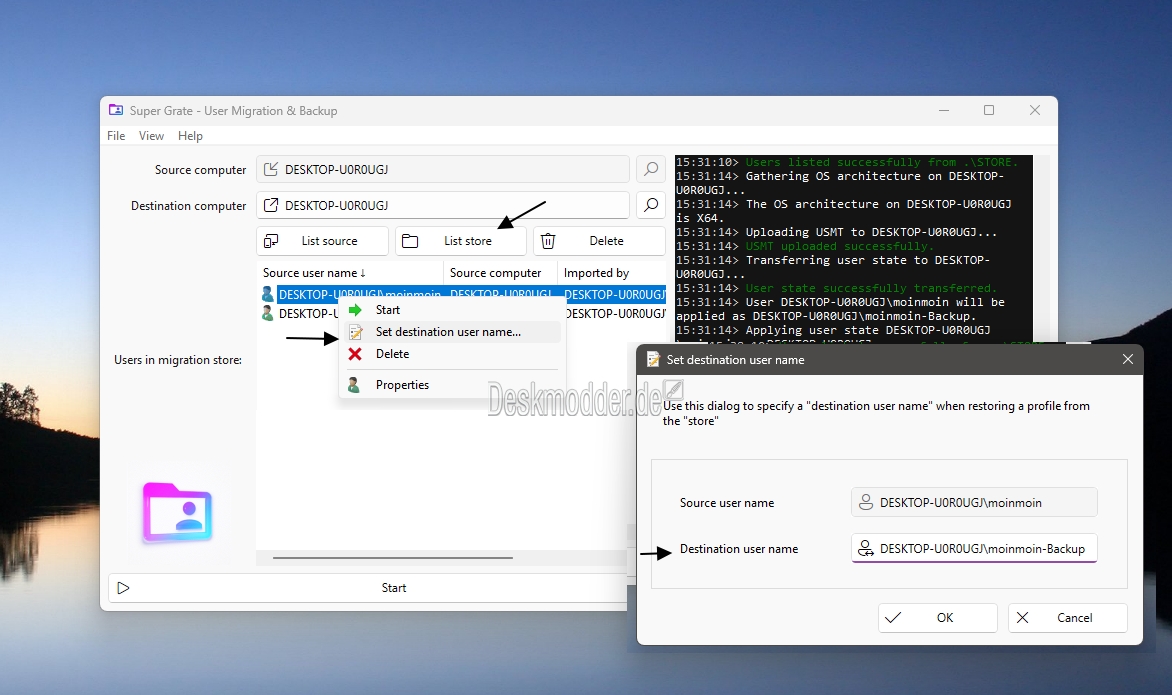Choose Delete from the context menu

(452, 353)
